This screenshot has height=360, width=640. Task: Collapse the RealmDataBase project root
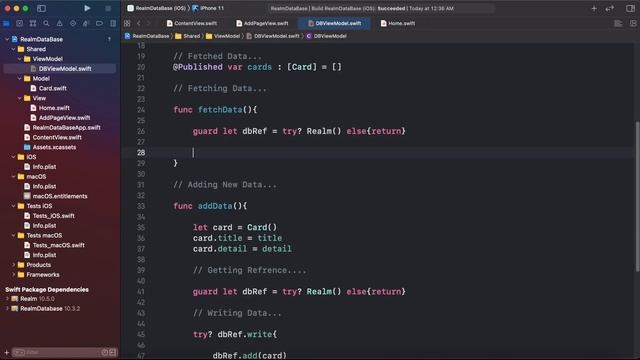[x=7, y=39]
